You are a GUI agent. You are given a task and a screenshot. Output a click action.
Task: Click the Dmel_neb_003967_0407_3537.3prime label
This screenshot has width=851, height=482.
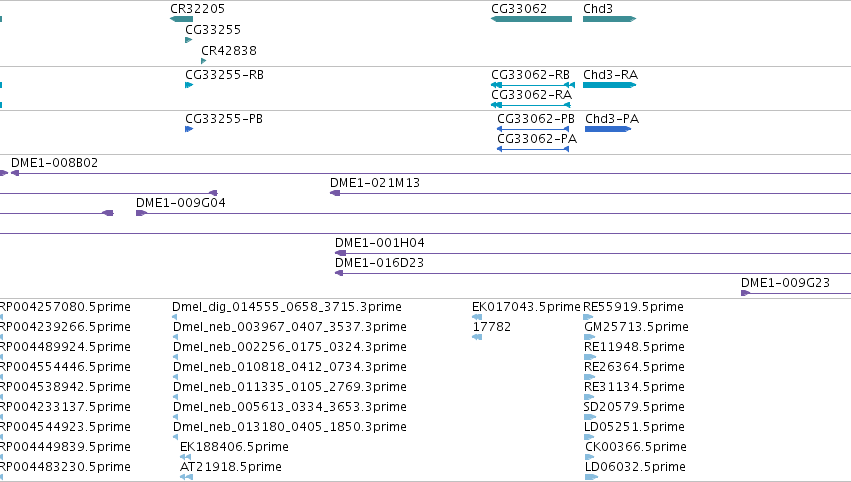point(290,327)
